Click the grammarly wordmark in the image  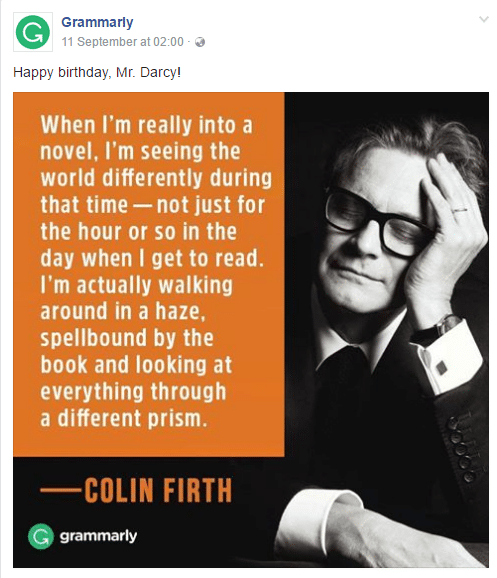point(98,536)
